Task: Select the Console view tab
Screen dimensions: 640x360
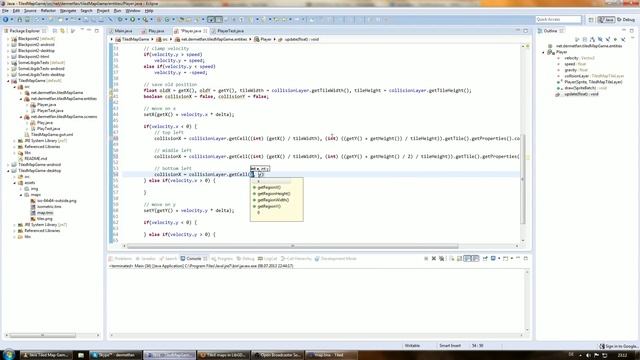Action: 193,259
